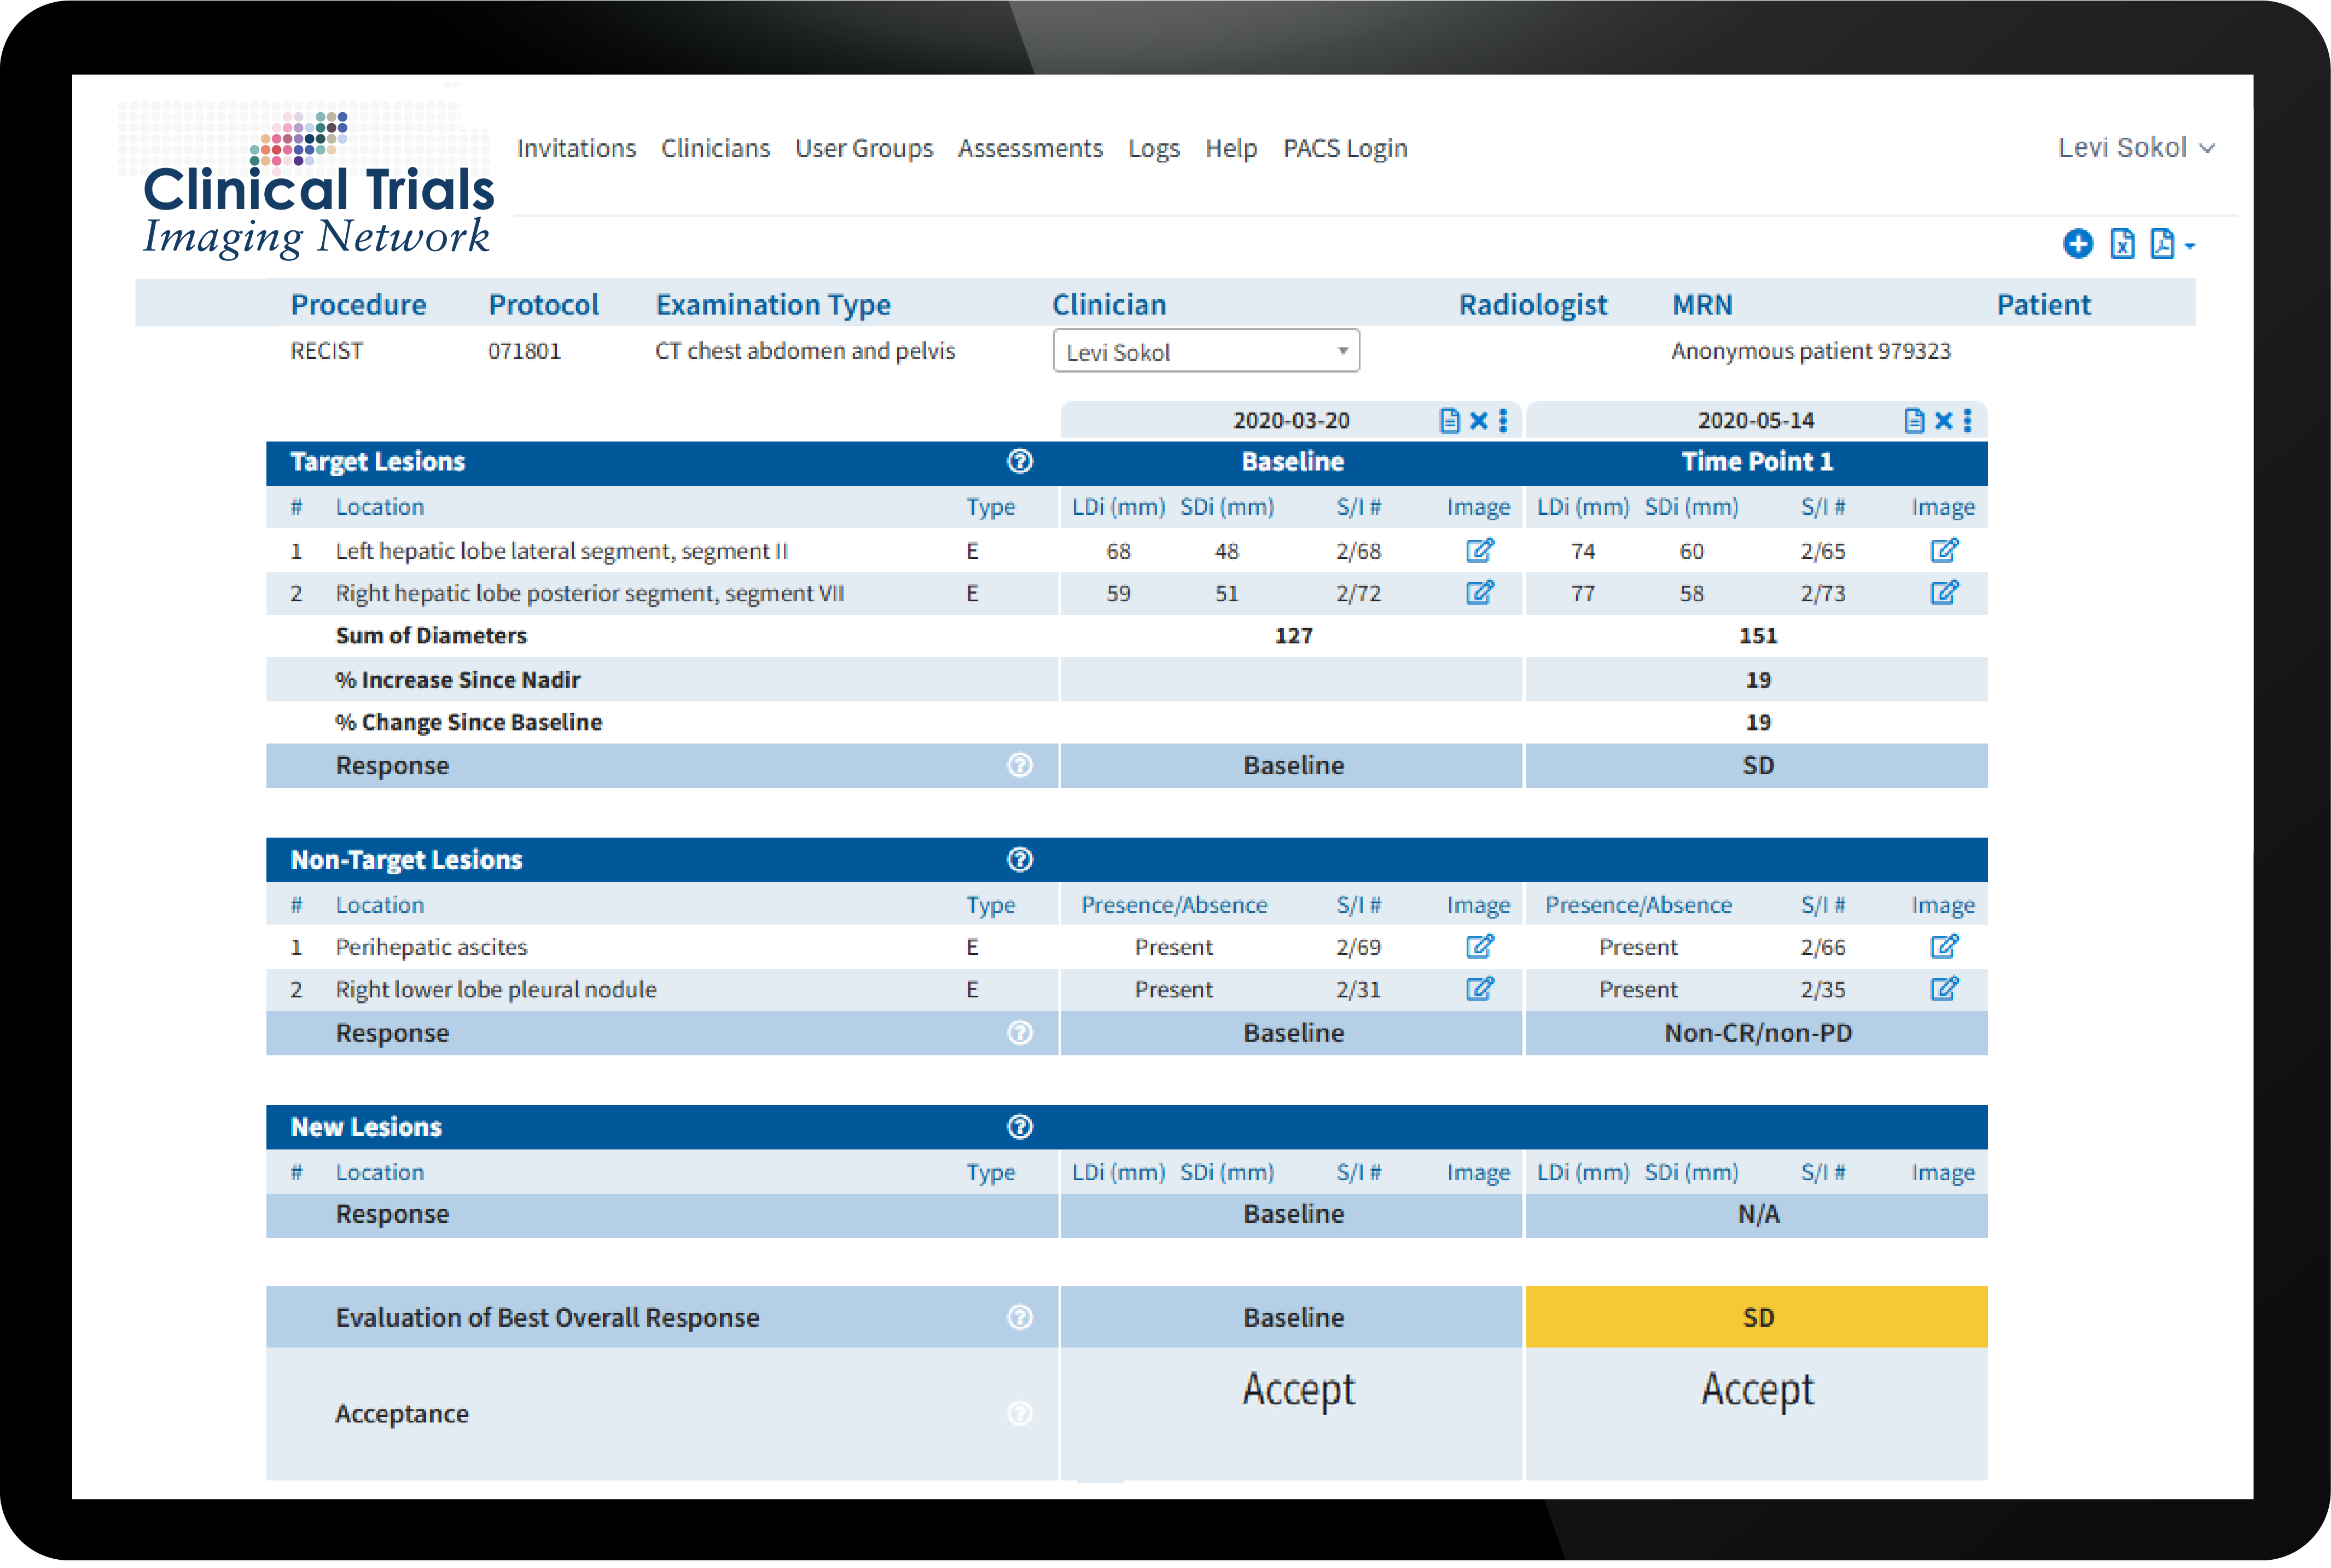This screenshot has width=2331, height=1568.
Task: Expand the Clinician Levi Sokol dropdown
Action: (1205, 352)
